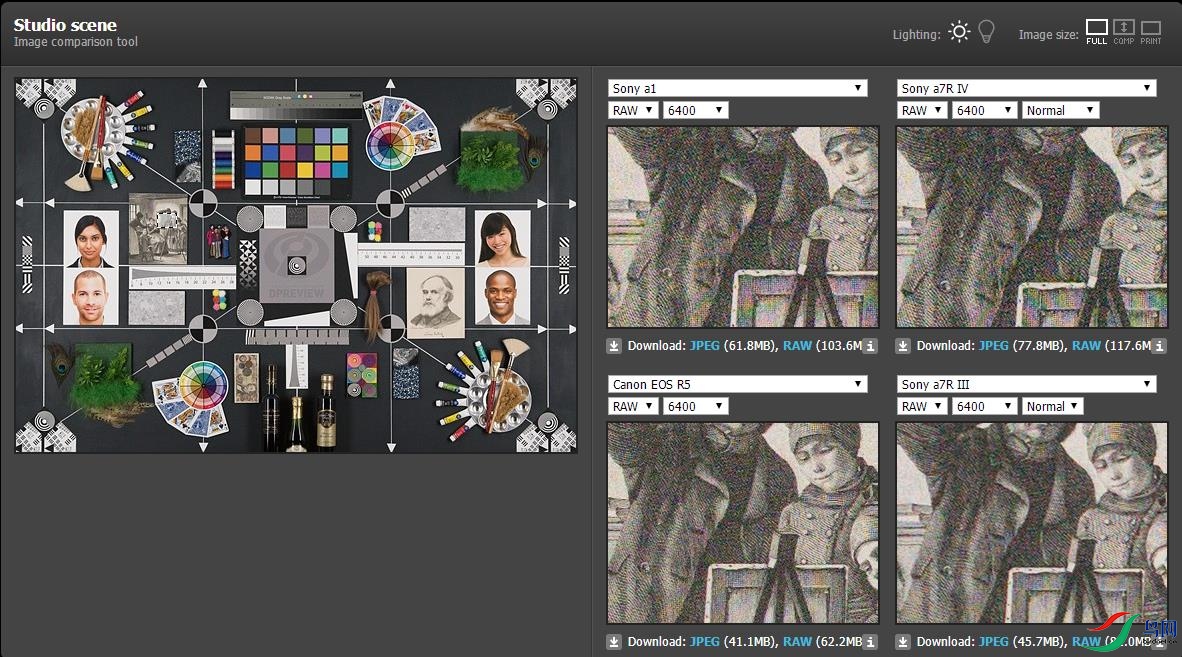Viewport: 1182px width, 657px height.
Task: Open info icon for Canon EOS R5 image
Action: pyautogui.click(x=870, y=642)
